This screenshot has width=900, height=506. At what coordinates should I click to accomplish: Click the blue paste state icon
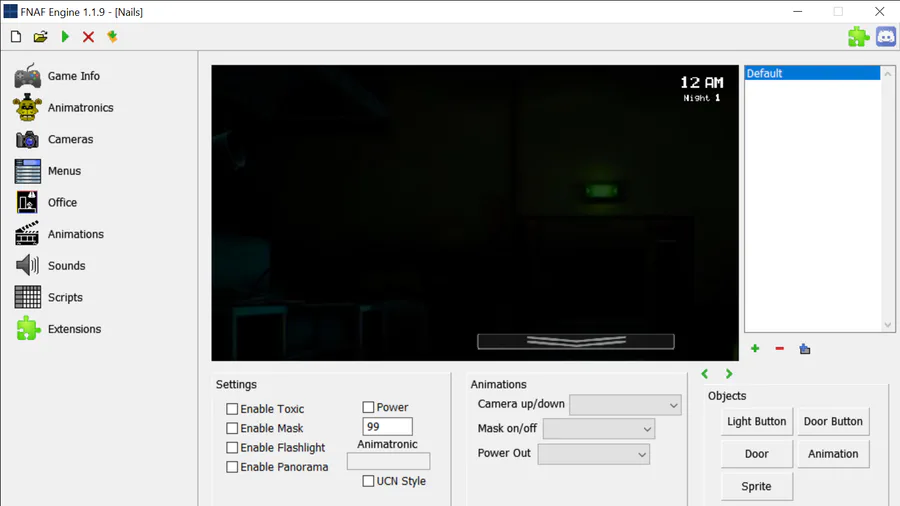(x=805, y=349)
